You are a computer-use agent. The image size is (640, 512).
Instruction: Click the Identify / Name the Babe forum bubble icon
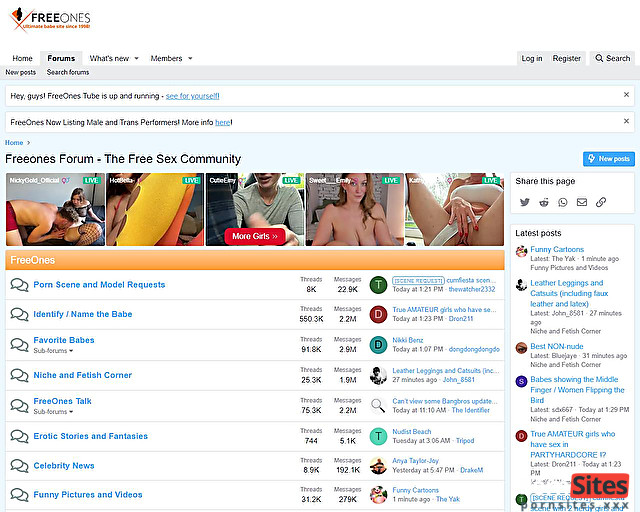click(19, 314)
